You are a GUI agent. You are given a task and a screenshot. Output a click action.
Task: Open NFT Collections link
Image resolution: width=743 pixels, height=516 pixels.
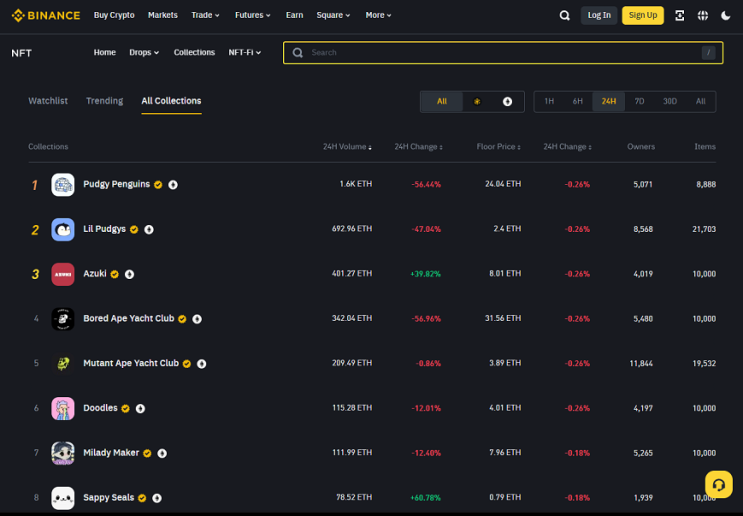coord(194,53)
